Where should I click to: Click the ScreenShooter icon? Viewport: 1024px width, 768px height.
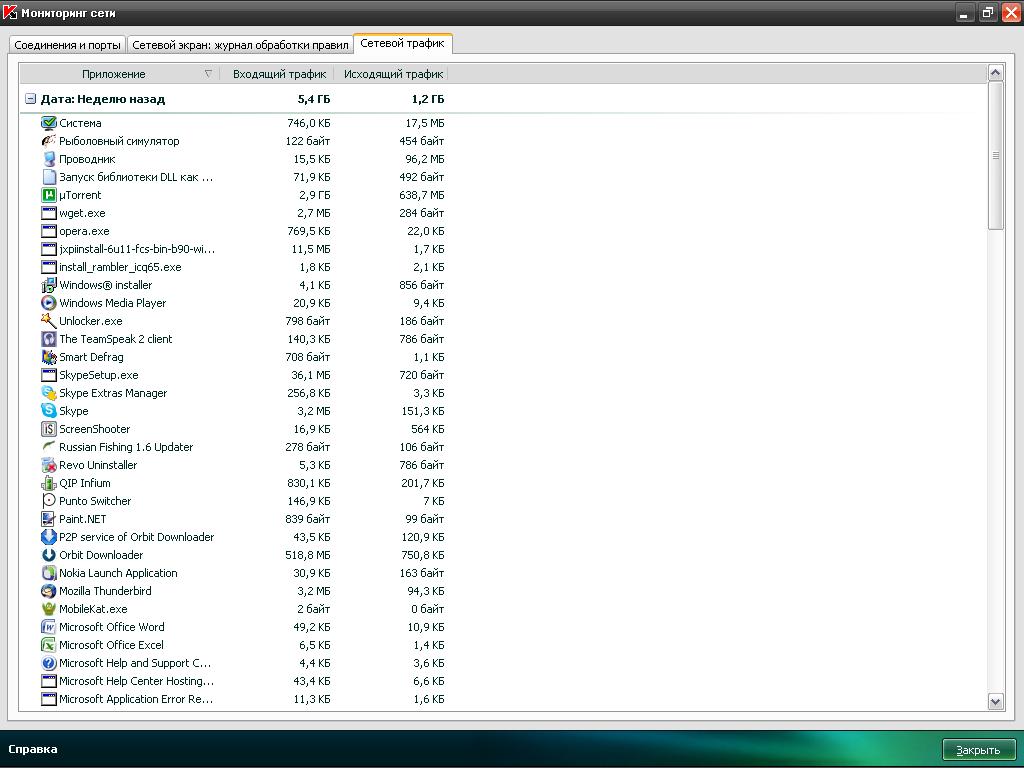coord(48,429)
